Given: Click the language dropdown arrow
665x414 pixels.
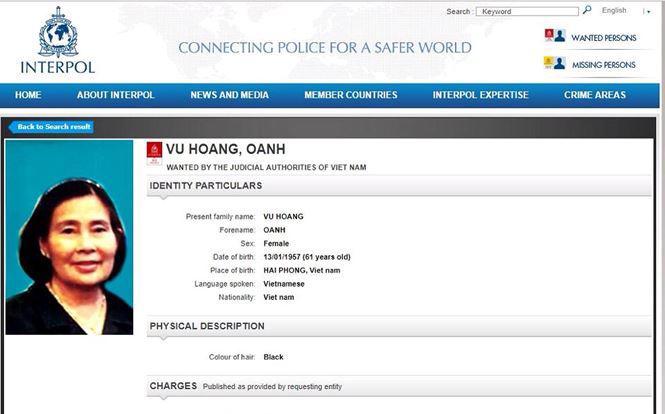Looking at the screenshot, I should point(647,11).
